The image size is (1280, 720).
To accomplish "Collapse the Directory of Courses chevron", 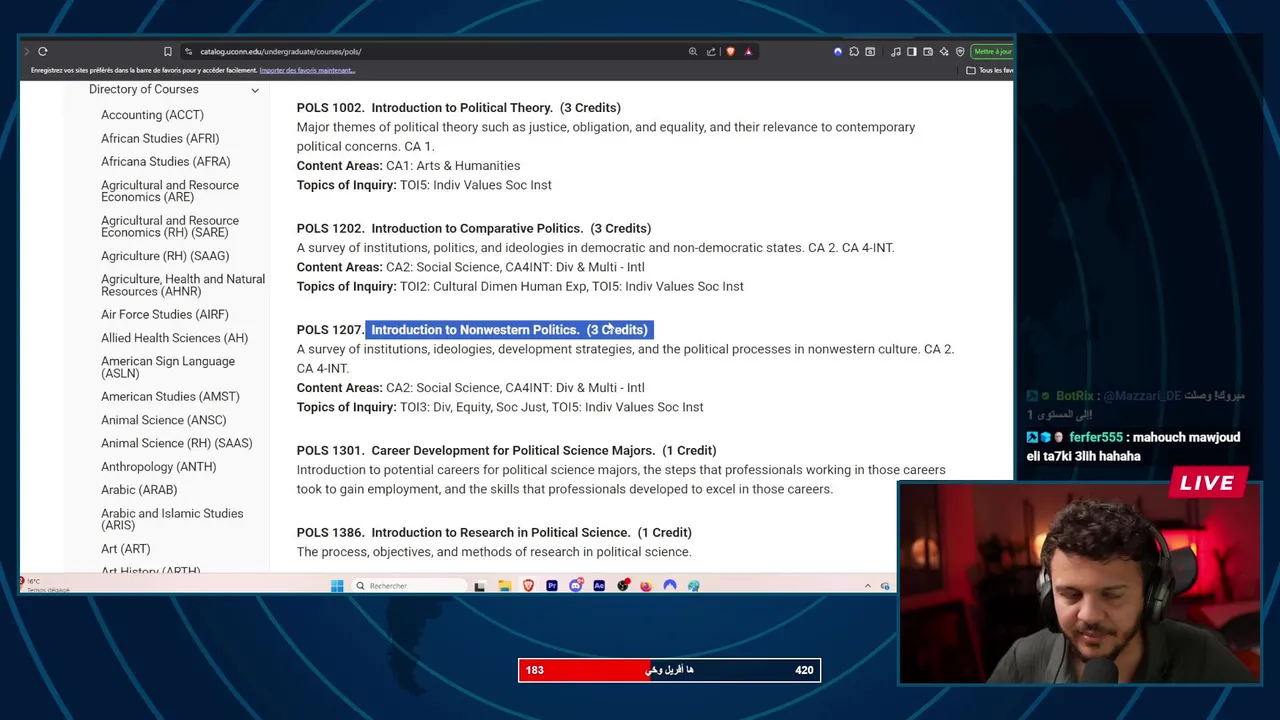I will 255,90.
